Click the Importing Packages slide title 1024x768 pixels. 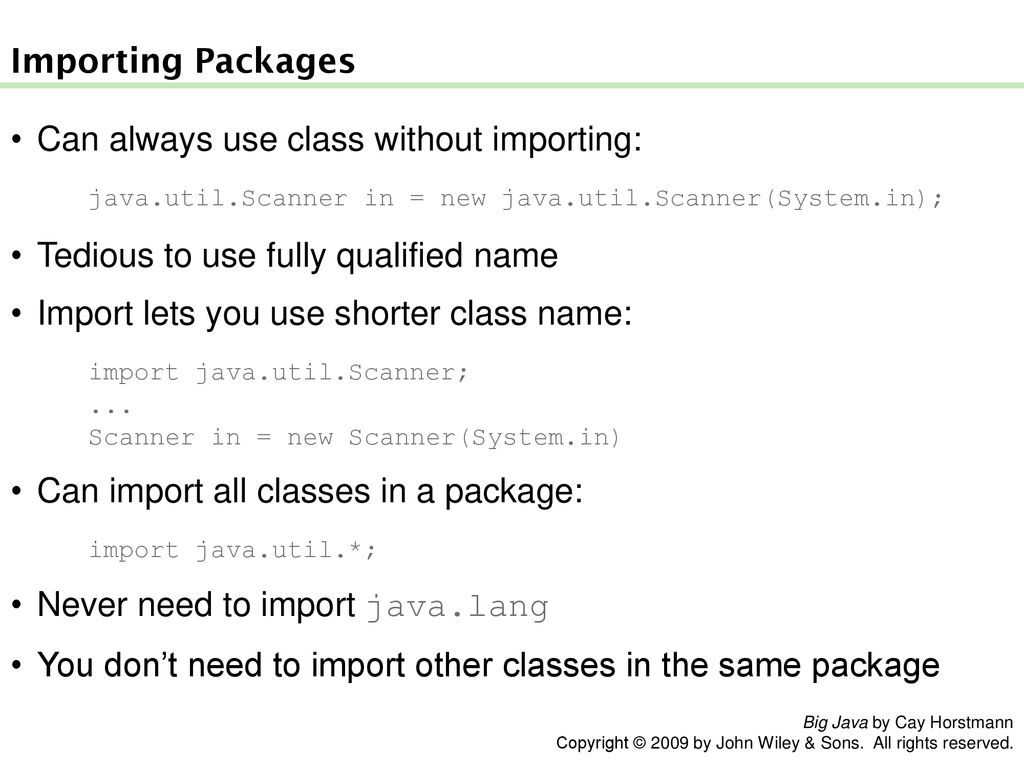(183, 62)
